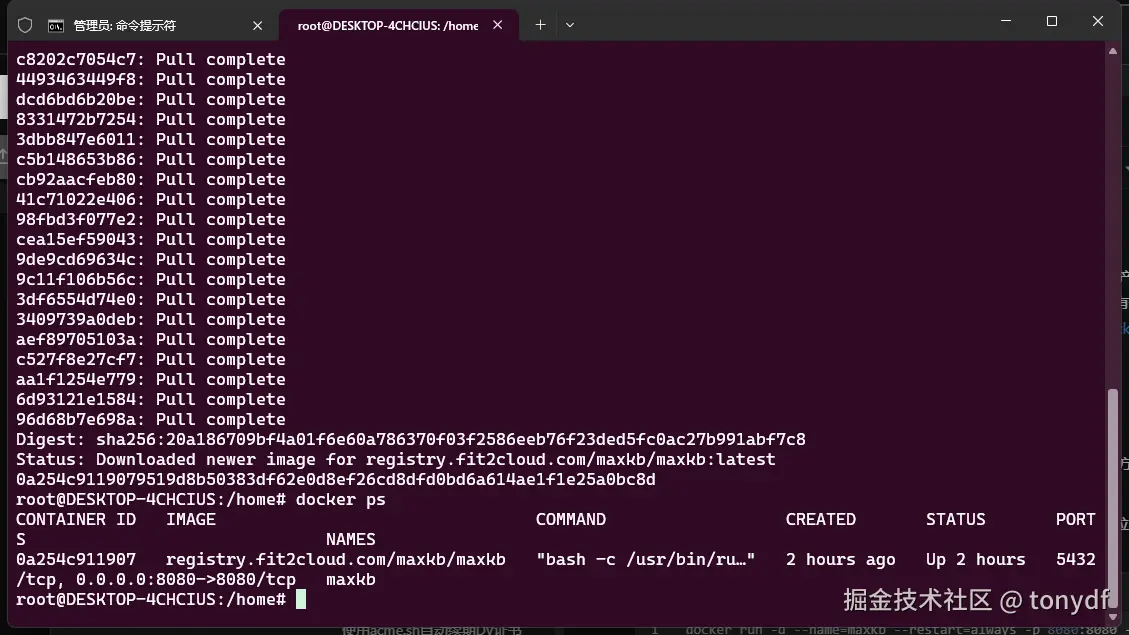Maximize the terminal window
1129x635 pixels.
point(1052,21)
